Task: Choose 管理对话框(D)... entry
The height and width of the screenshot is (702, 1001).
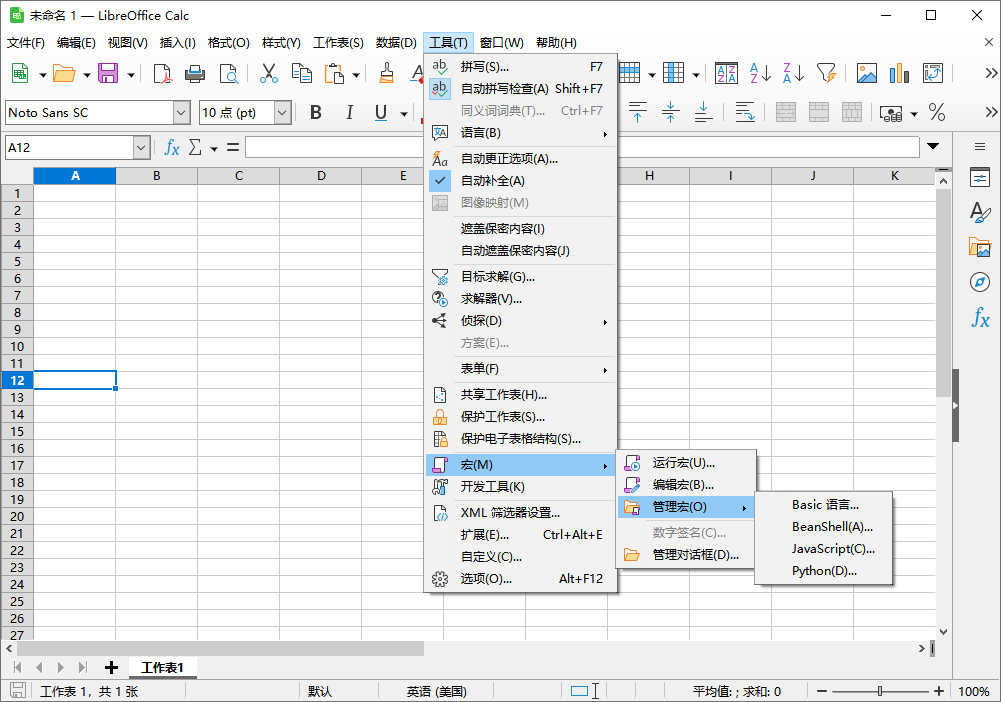Action: (686, 555)
